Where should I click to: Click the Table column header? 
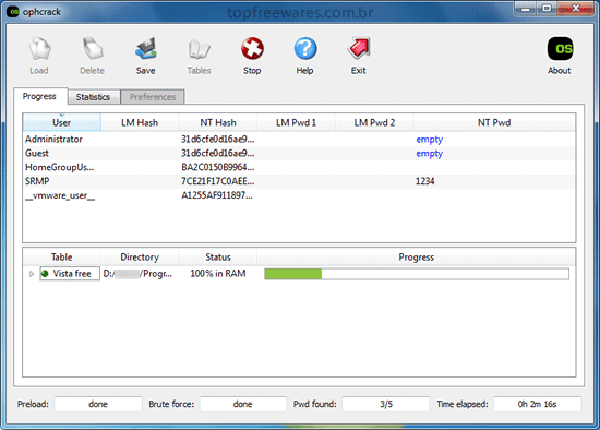[x=62, y=257]
